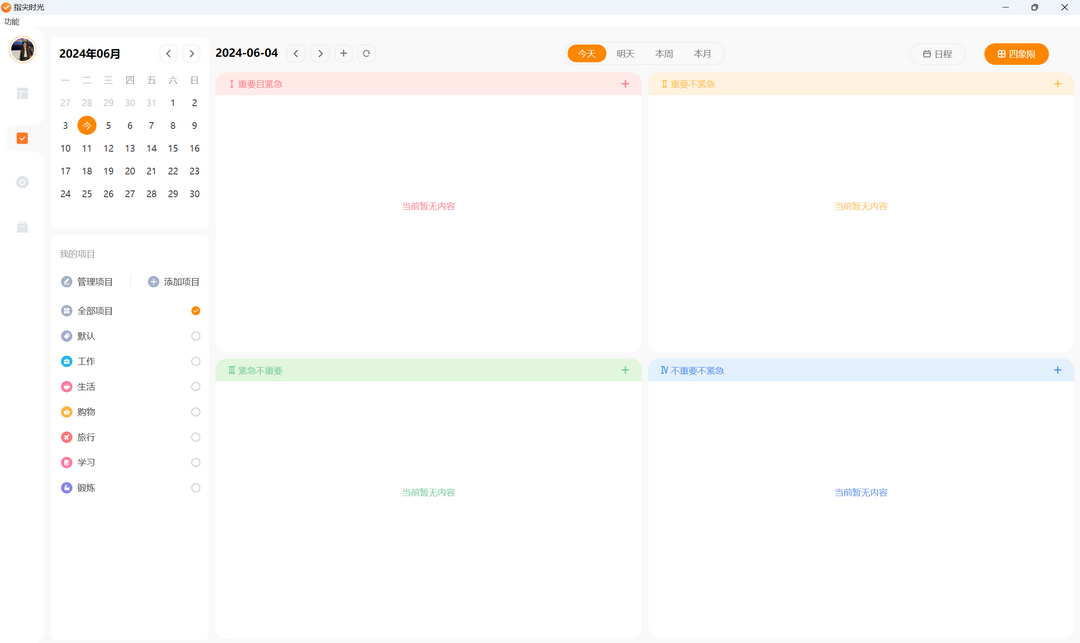This screenshot has width=1080, height=643.
Task: Add task to 重要且紧急 quadrant
Action: (x=625, y=84)
